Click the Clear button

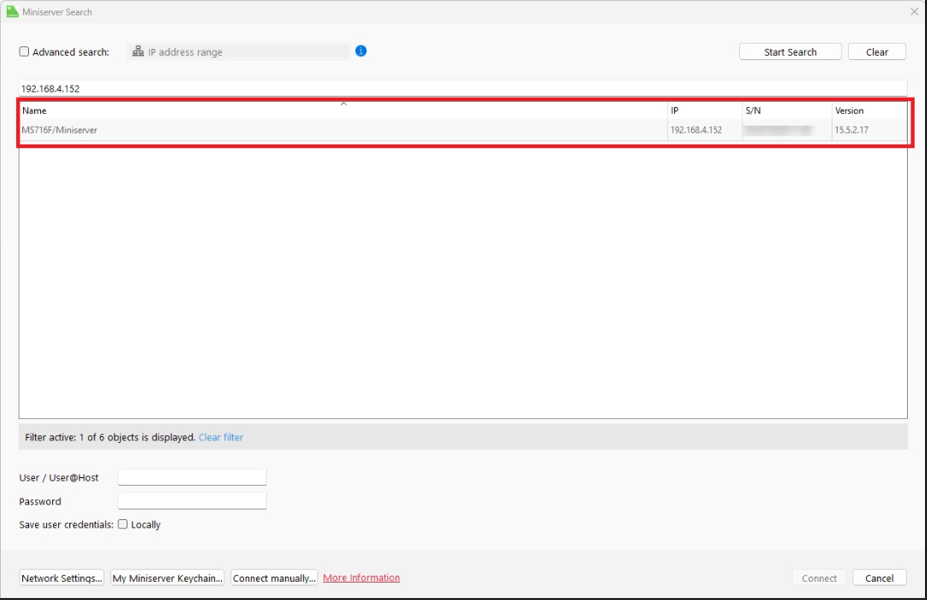876,52
